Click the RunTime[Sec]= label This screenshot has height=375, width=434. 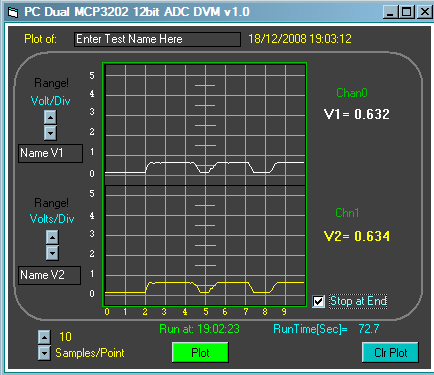[310, 329]
